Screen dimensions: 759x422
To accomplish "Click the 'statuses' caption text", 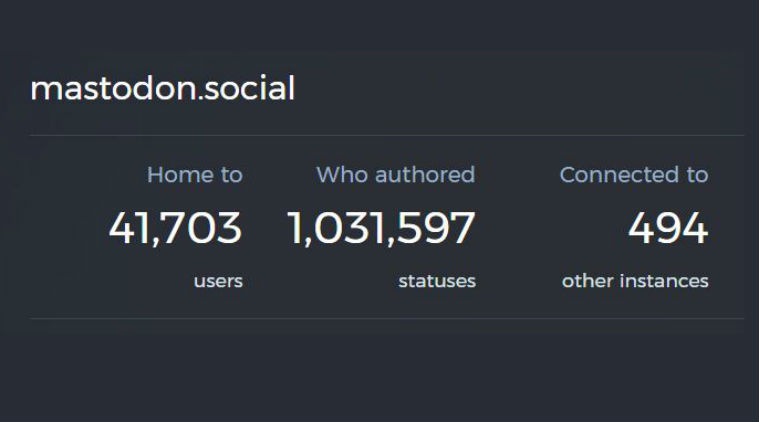I will click(437, 281).
